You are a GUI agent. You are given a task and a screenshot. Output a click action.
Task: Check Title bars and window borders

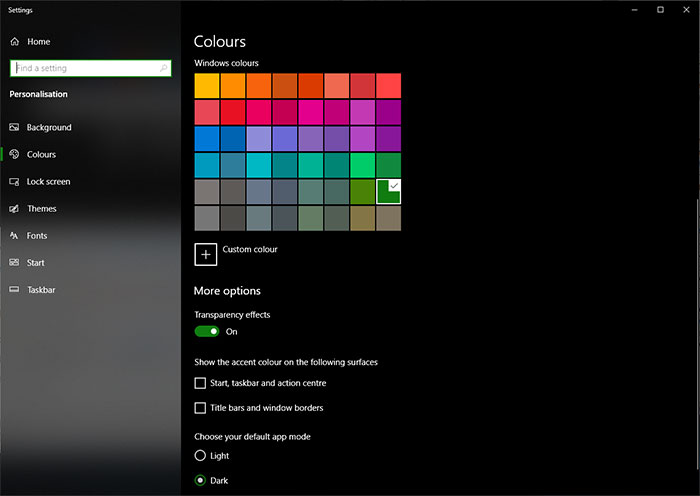(x=200, y=408)
